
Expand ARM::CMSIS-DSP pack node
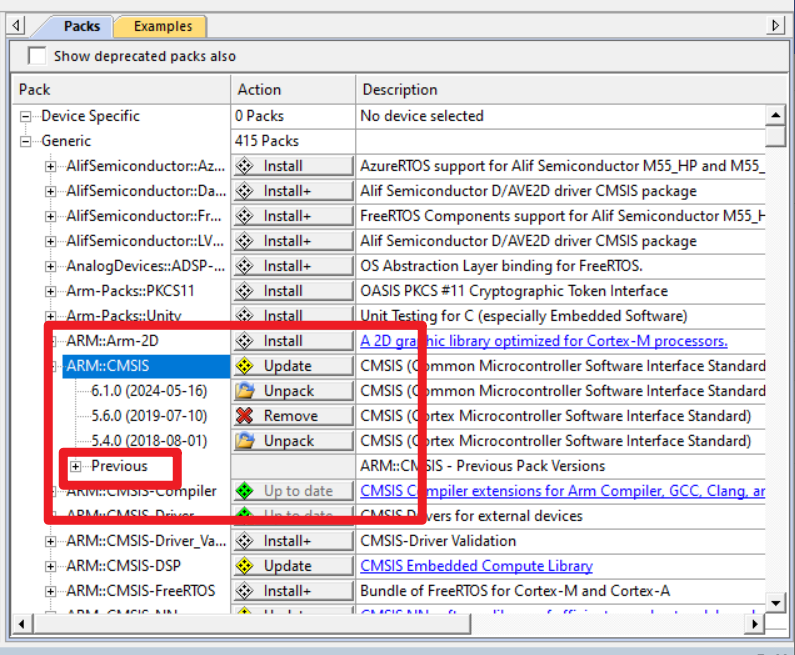50,566
